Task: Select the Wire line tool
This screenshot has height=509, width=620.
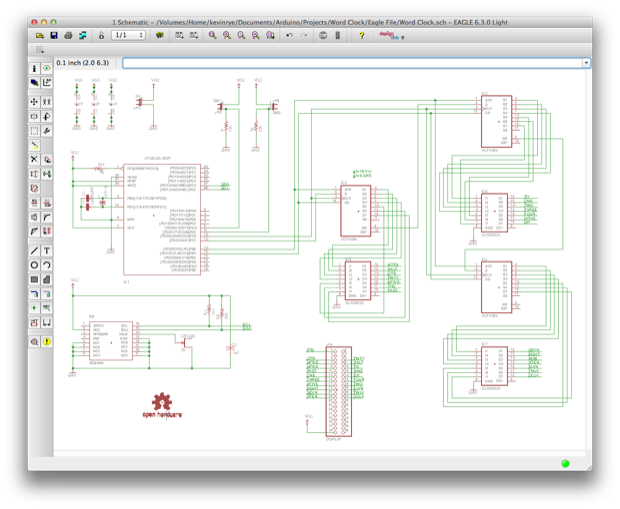Action: point(34,251)
